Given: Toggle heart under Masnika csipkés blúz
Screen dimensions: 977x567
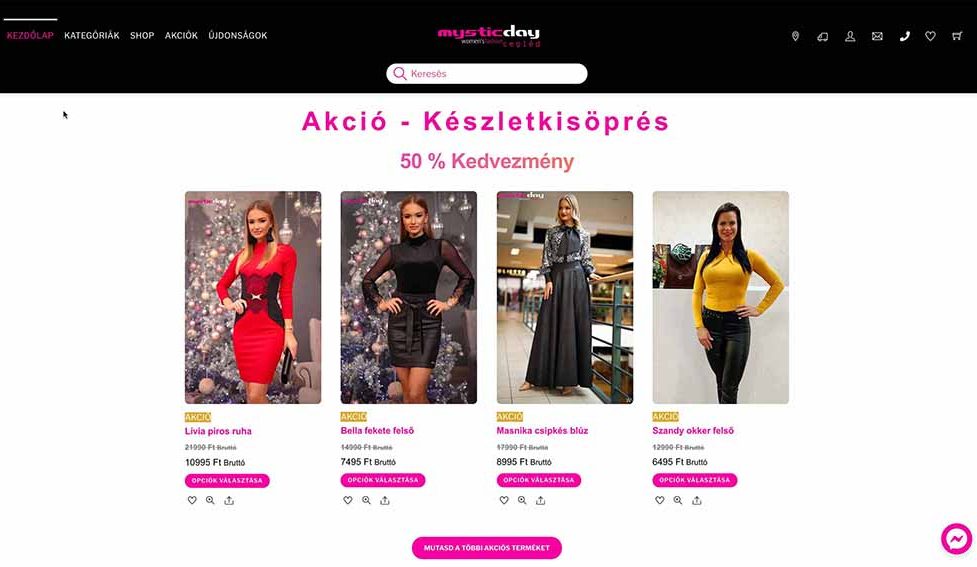Looking at the screenshot, I should (x=503, y=500).
